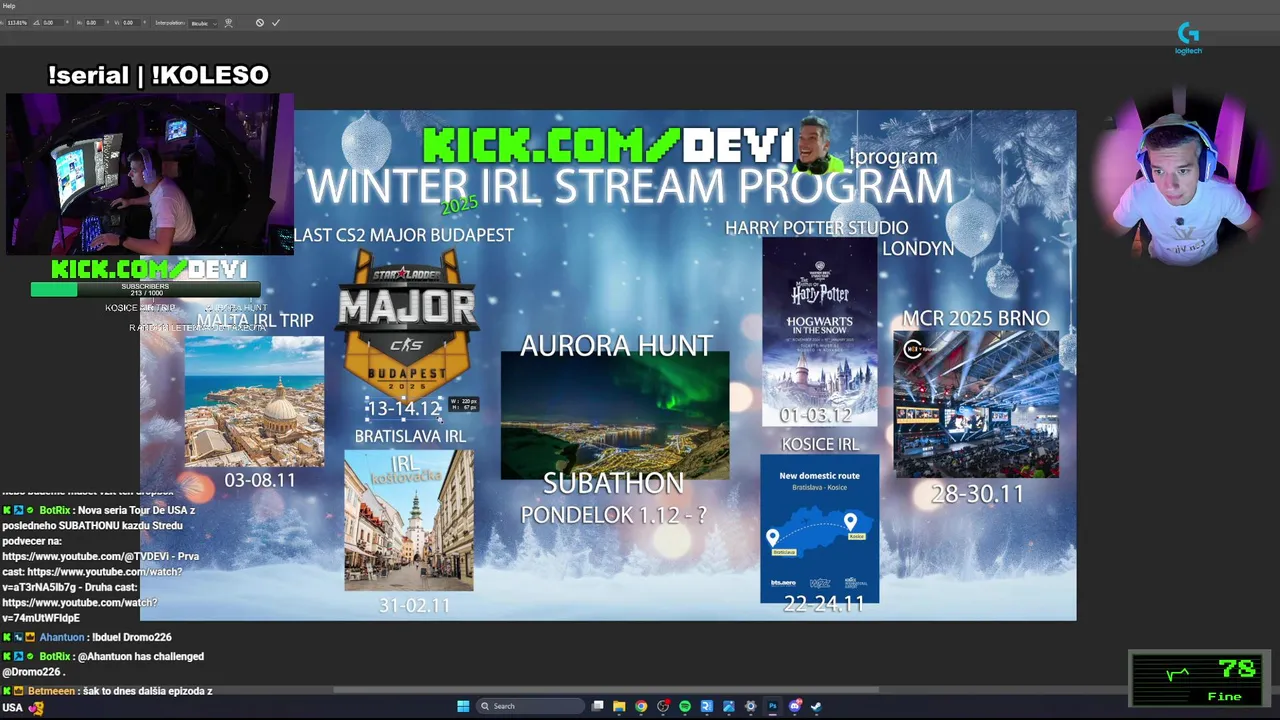
Task: Click the Logitech logo in the corner
Action: [x=1188, y=38]
